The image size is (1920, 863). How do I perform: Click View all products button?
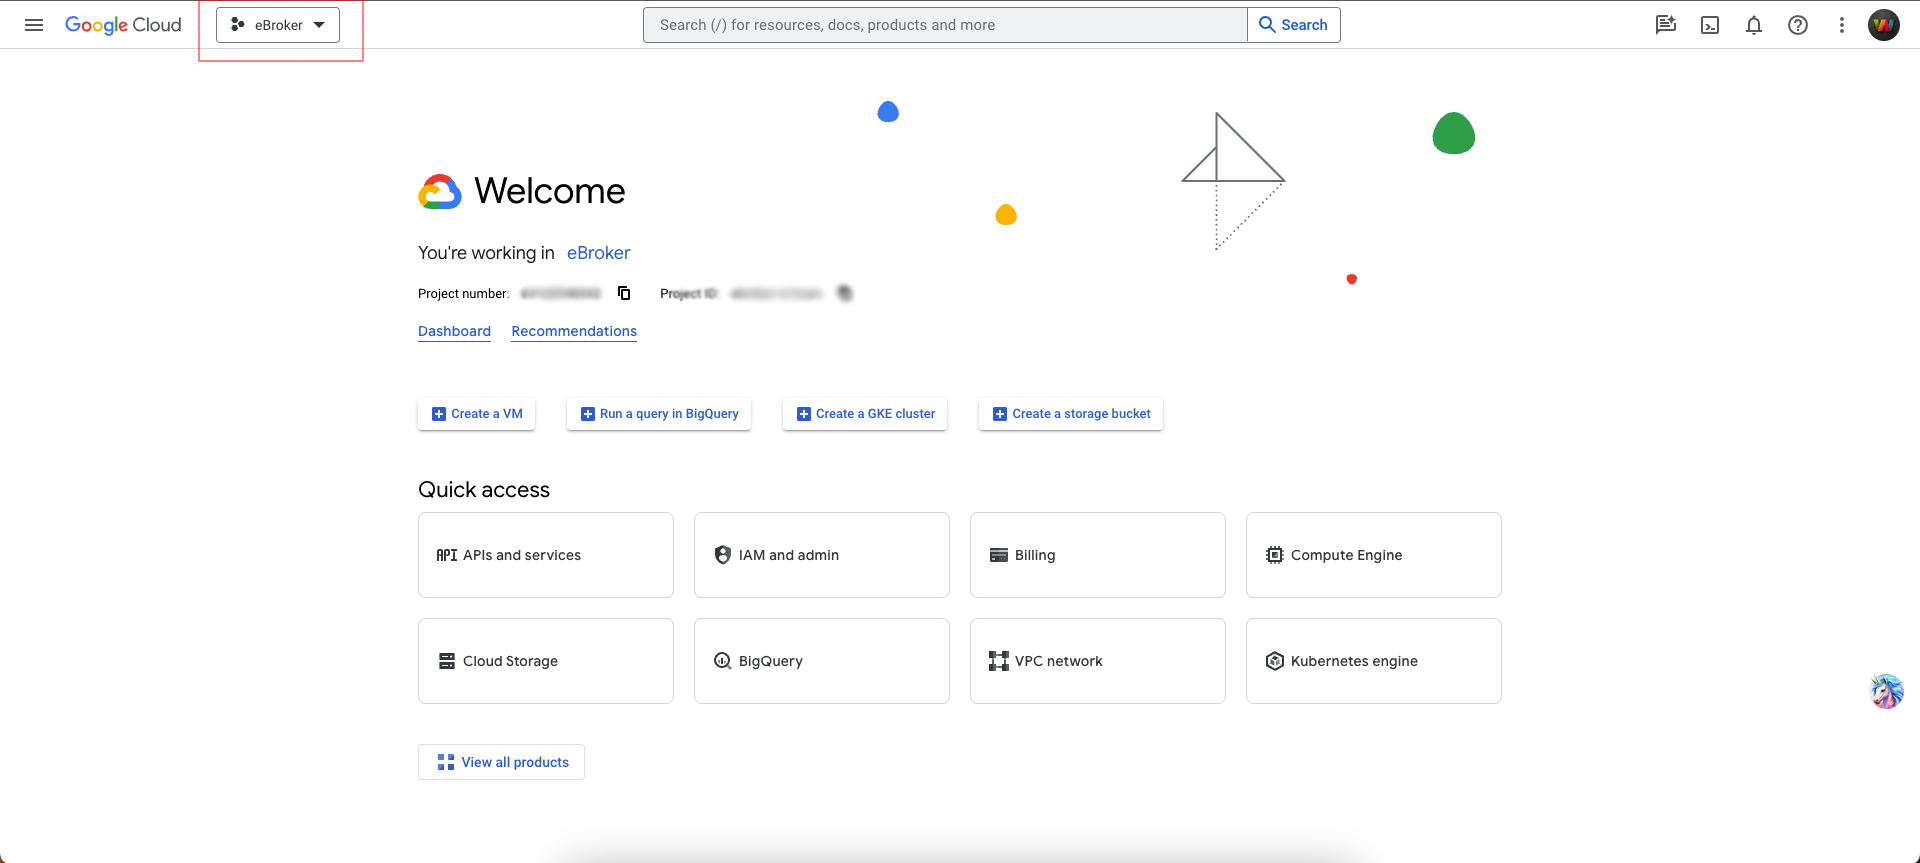coord(501,762)
